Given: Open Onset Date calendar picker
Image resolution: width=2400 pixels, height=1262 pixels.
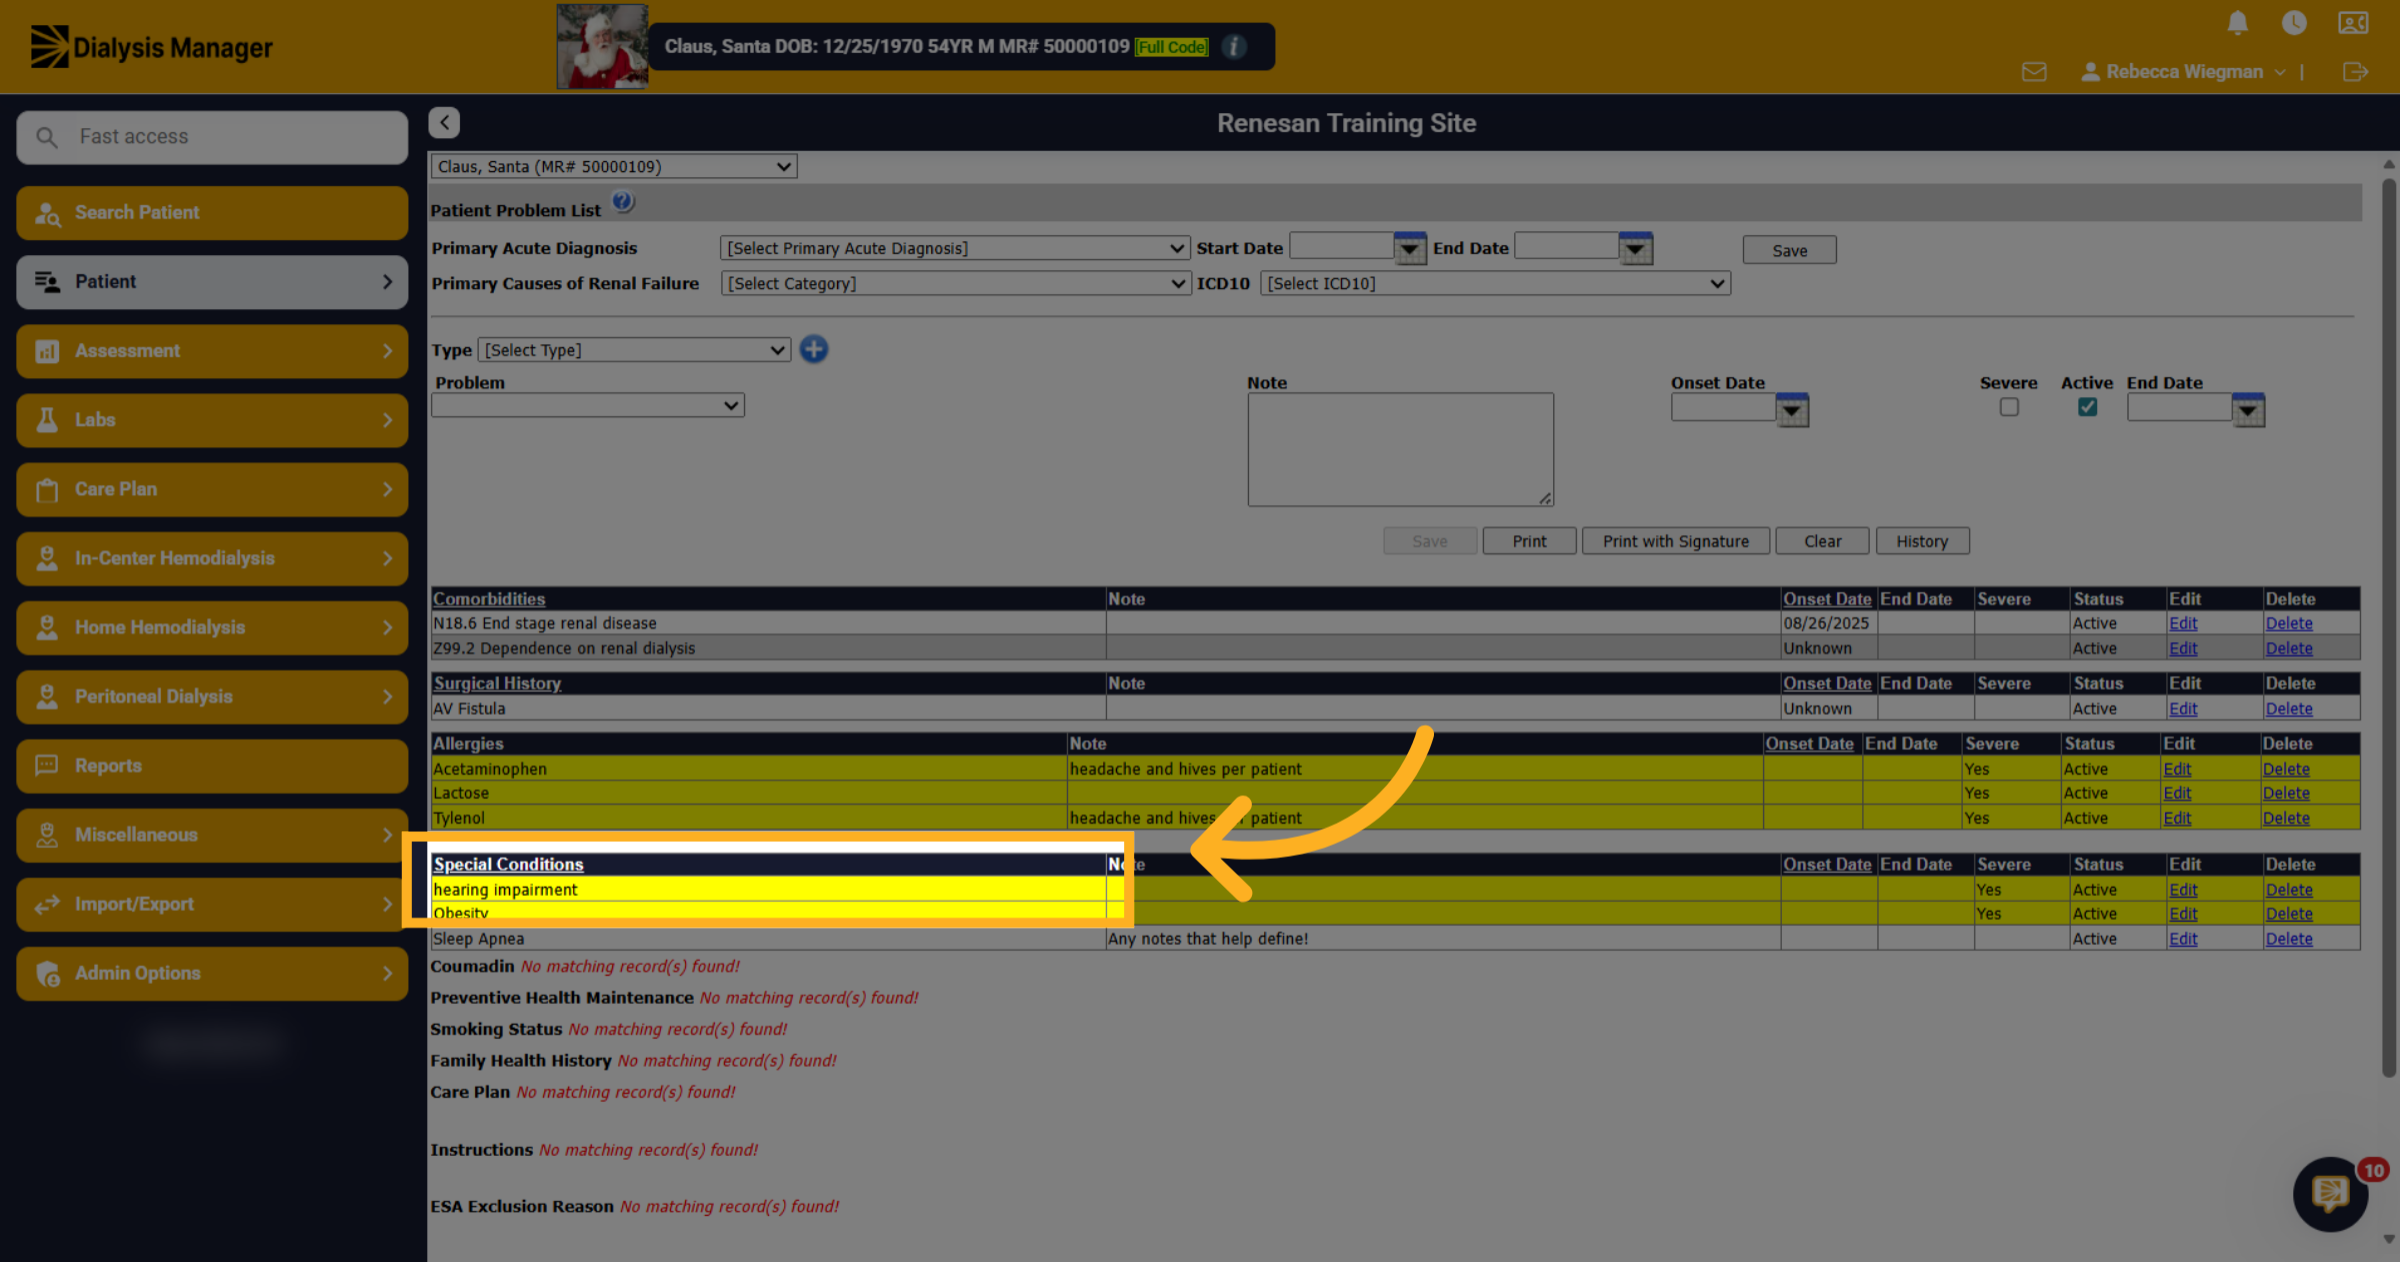Looking at the screenshot, I should (x=1792, y=409).
